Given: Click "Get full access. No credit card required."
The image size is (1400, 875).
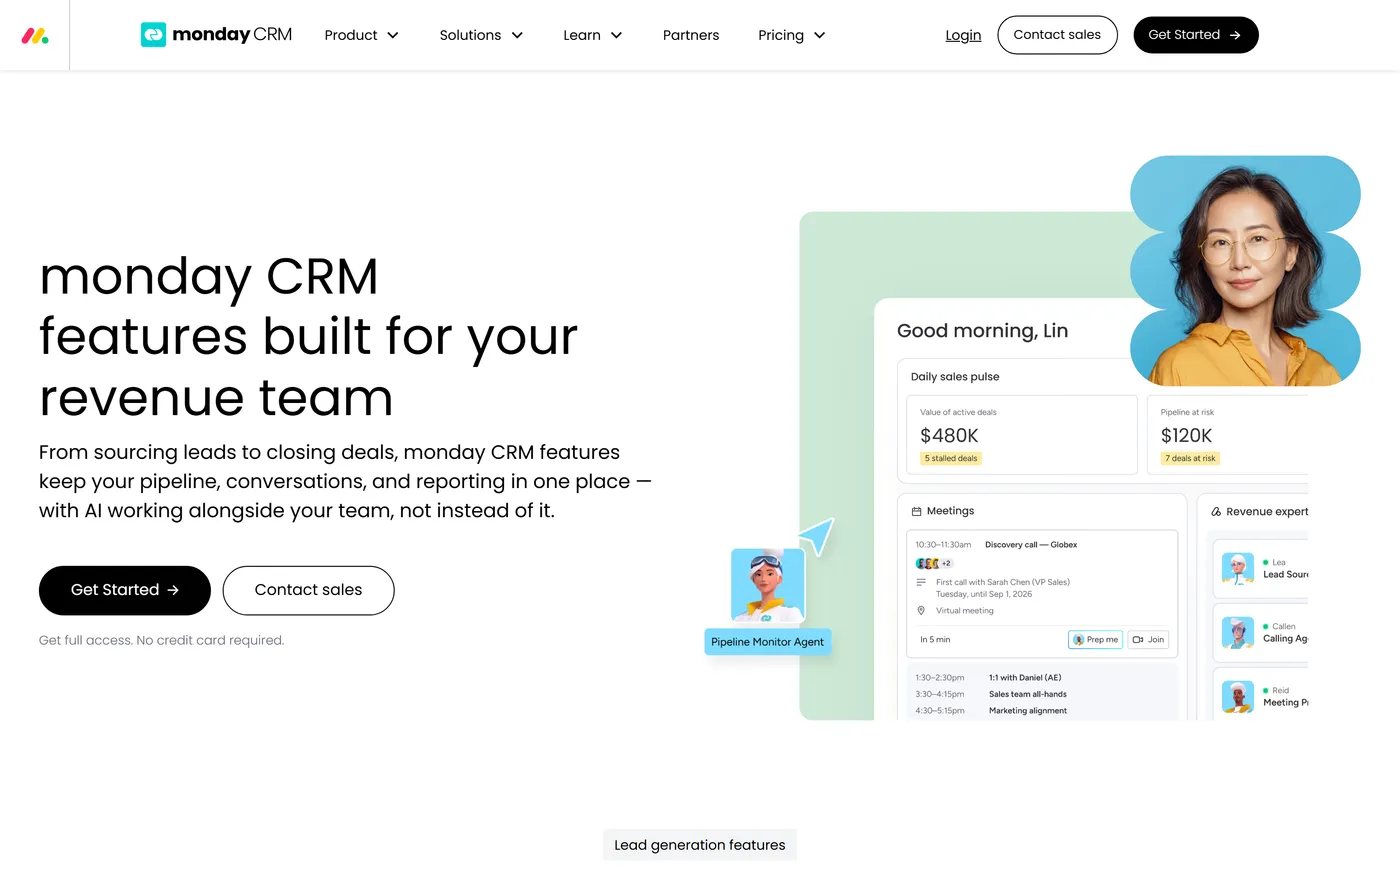Looking at the screenshot, I should (162, 640).
